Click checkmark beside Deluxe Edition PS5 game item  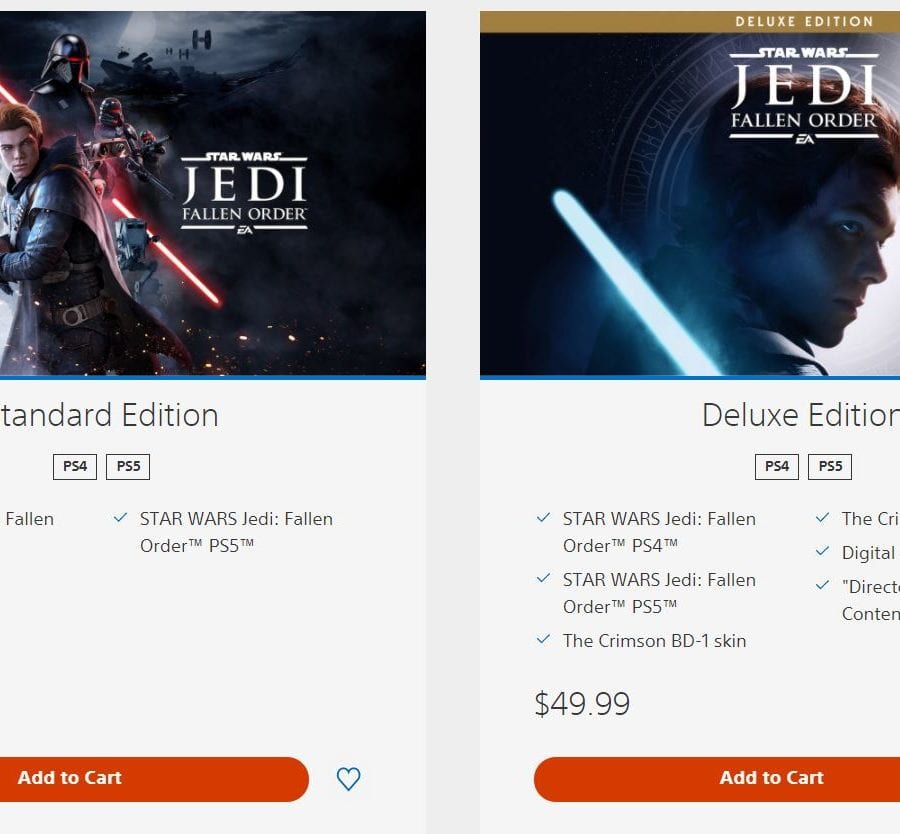pyautogui.click(x=543, y=579)
